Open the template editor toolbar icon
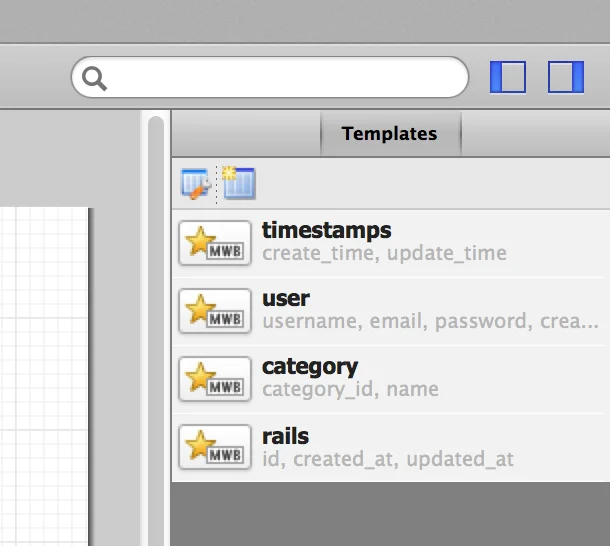 click(195, 183)
